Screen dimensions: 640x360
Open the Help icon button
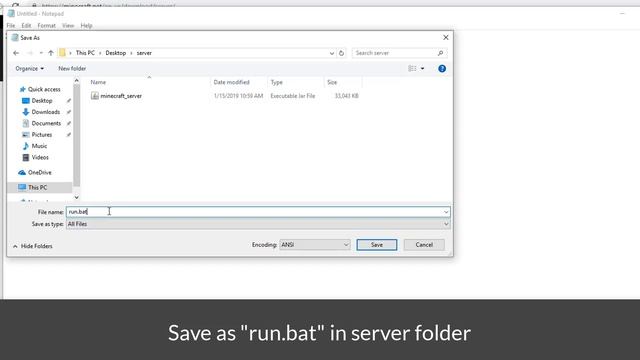[x=442, y=69]
